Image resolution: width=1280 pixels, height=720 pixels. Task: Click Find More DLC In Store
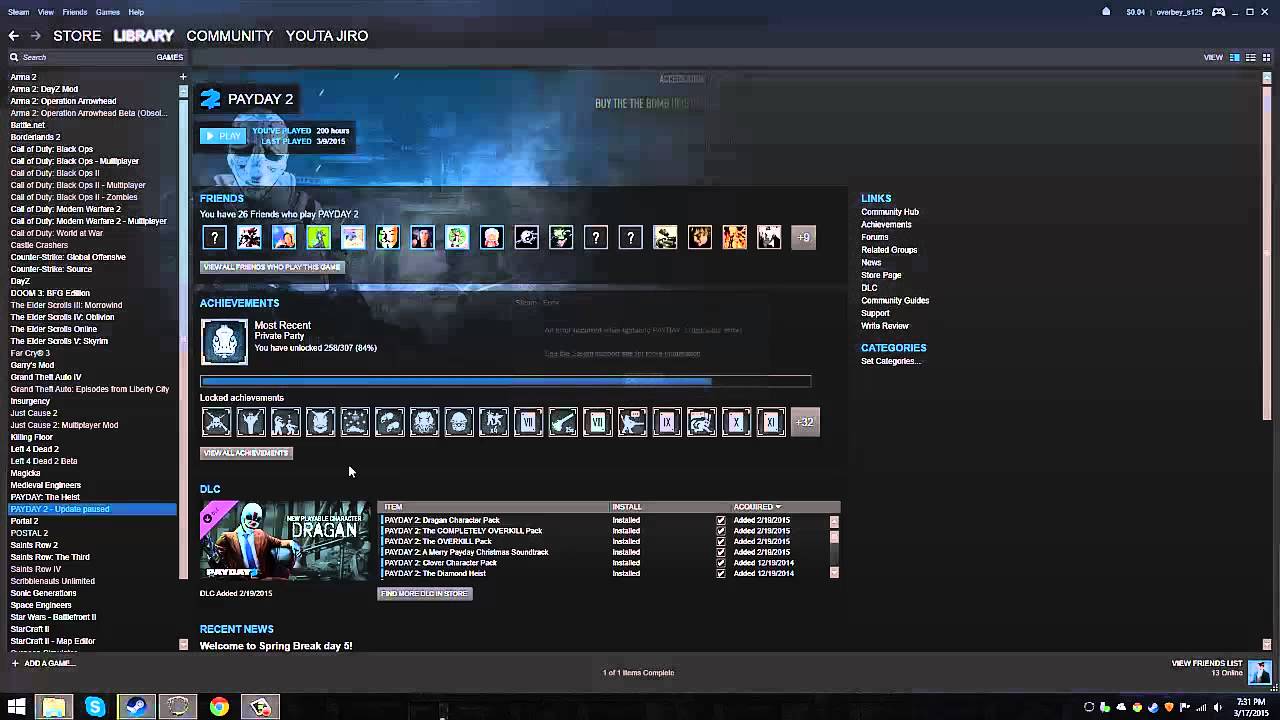[x=425, y=594]
